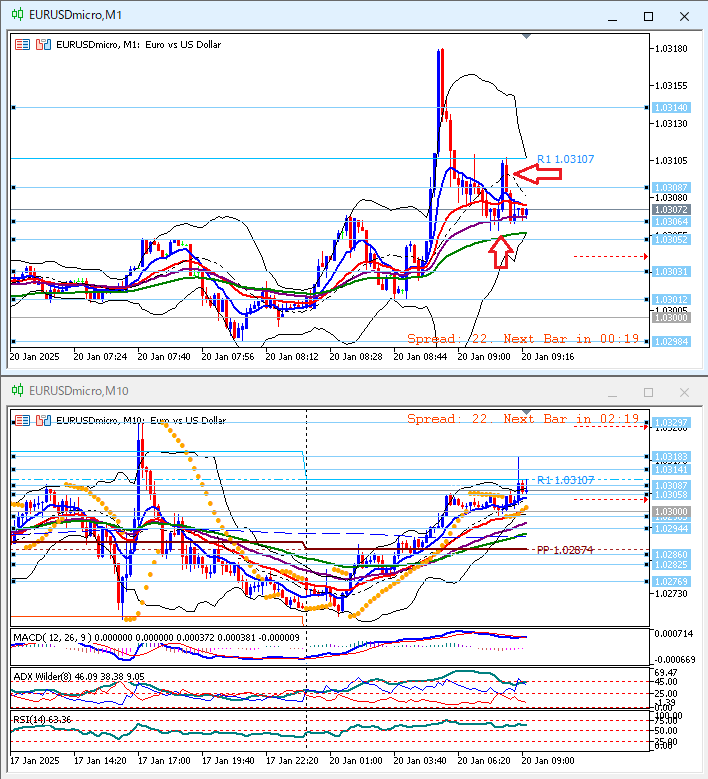Click the RSI(14) indicator label

(x=30, y=719)
